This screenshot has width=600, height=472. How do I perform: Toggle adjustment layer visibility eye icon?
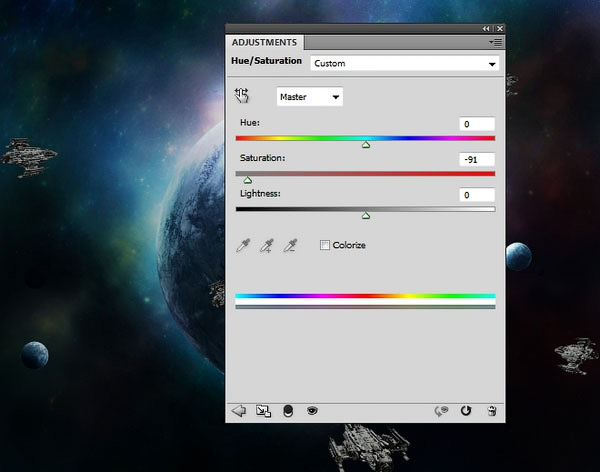point(312,410)
